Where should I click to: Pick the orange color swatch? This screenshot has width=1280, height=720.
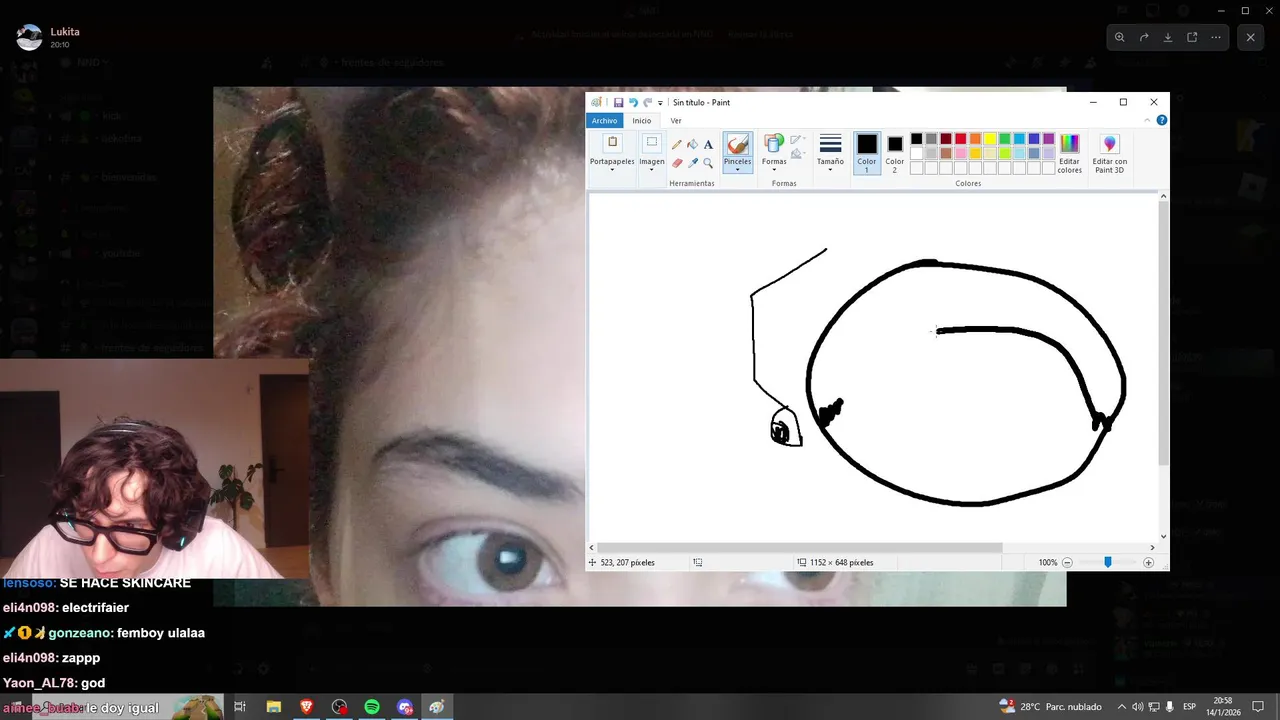[x=975, y=139]
